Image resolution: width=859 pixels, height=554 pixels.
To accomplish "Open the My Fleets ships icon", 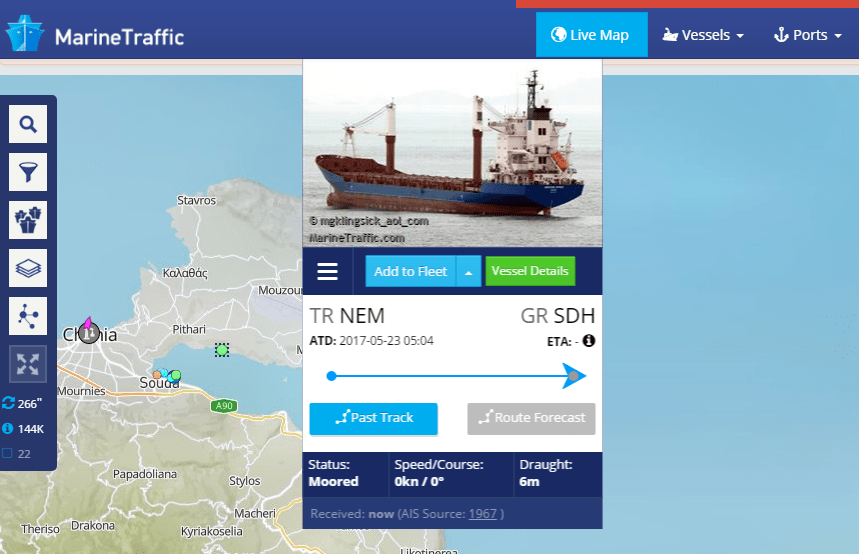I will [28, 220].
